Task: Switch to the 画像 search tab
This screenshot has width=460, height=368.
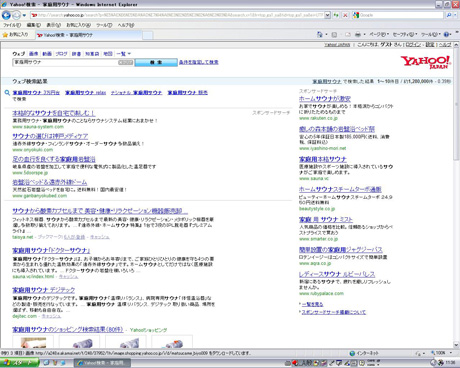Action: (x=33, y=54)
